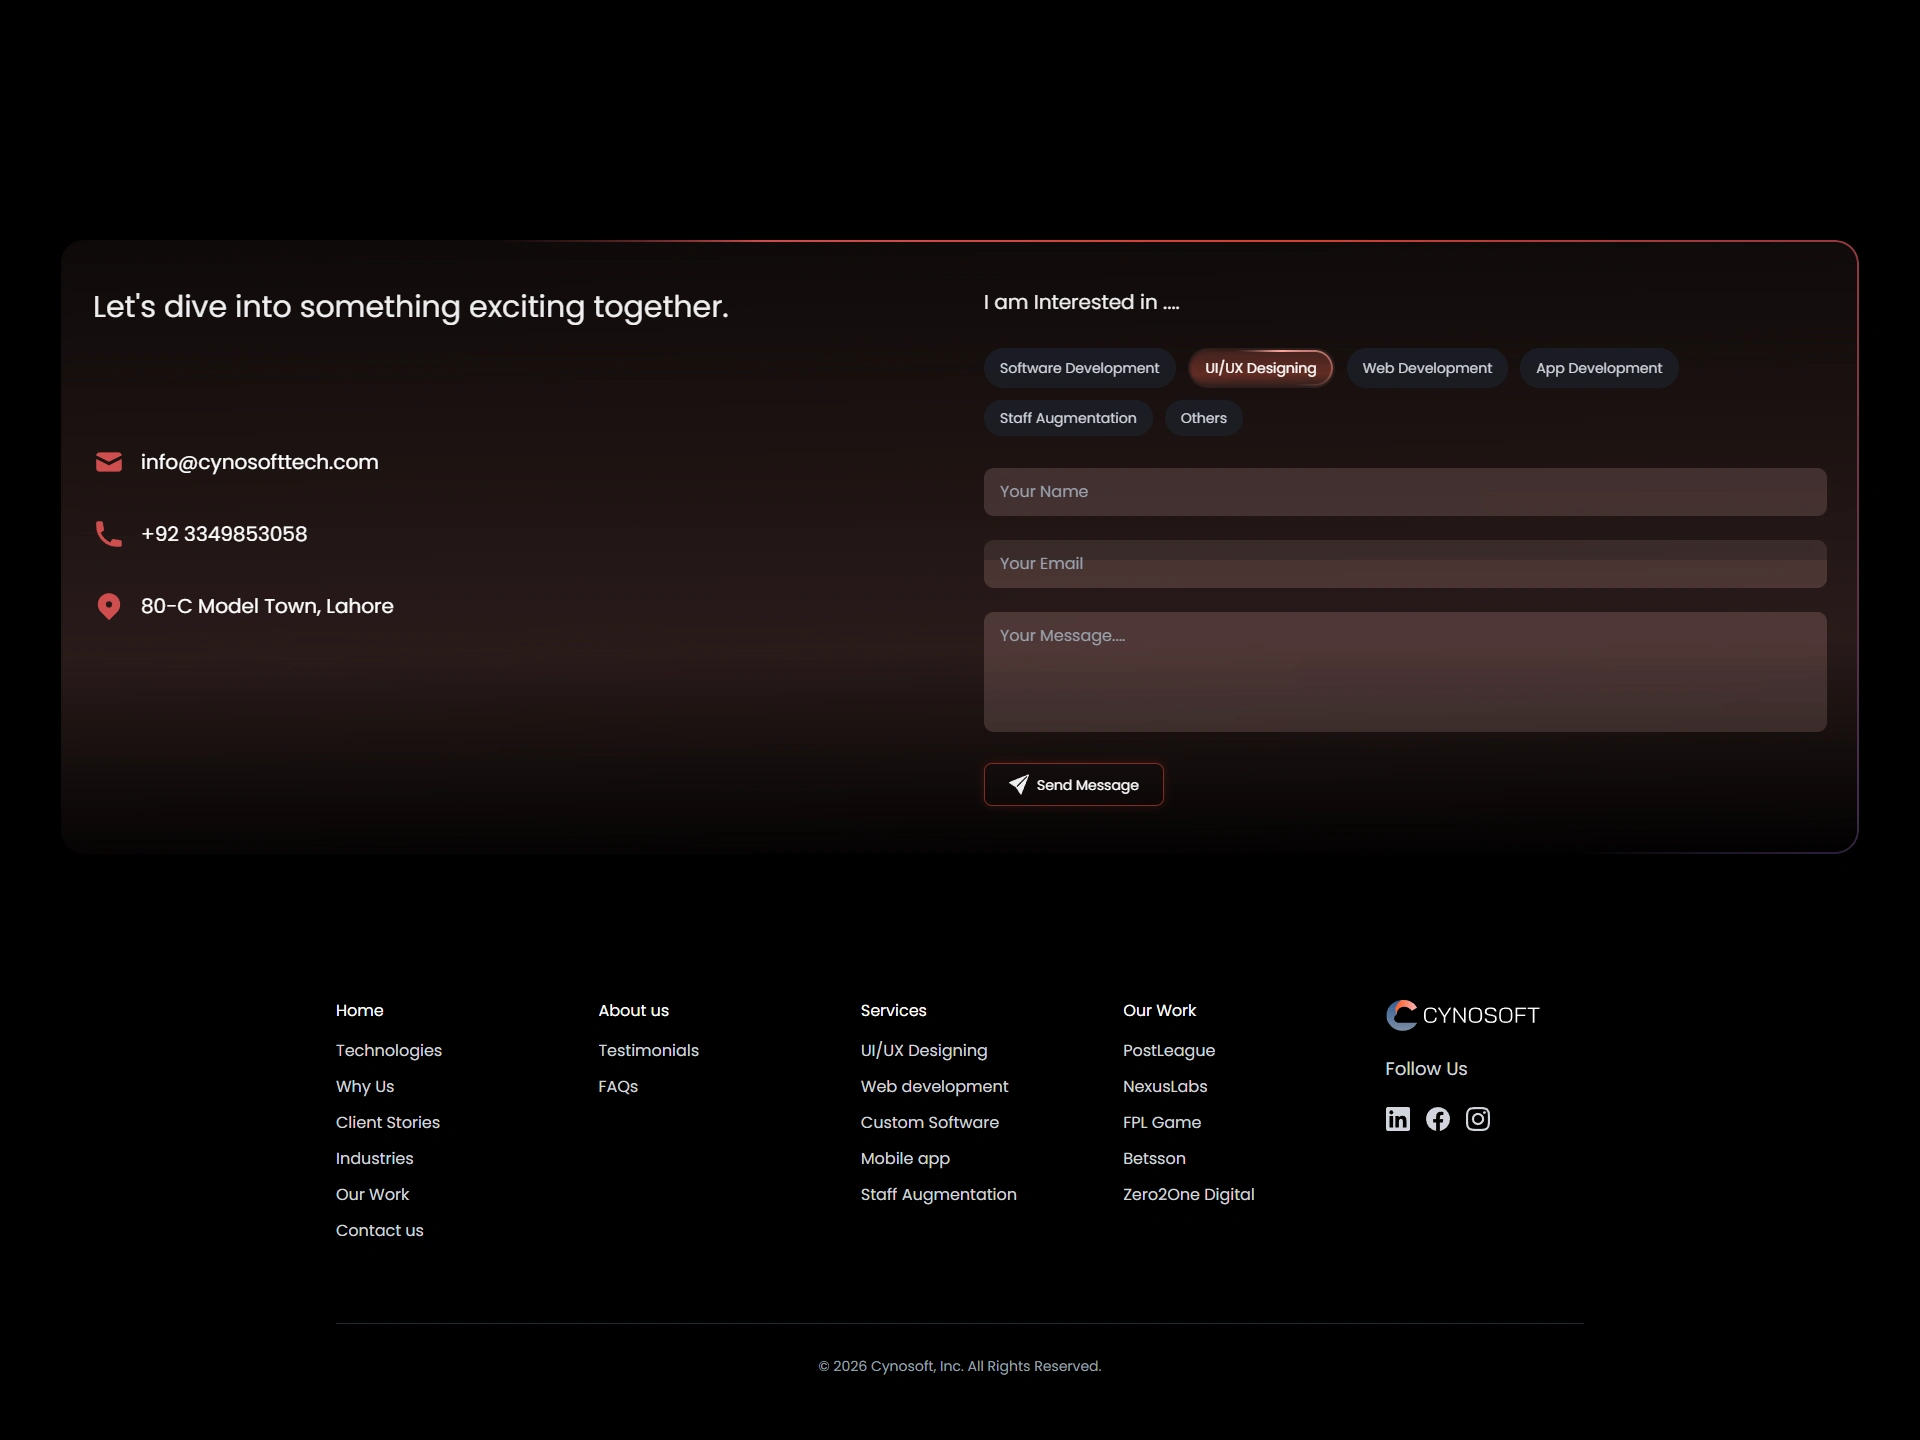Image resolution: width=1920 pixels, height=1440 pixels.
Task: Select the Software Development interest chip
Action: point(1078,368)
